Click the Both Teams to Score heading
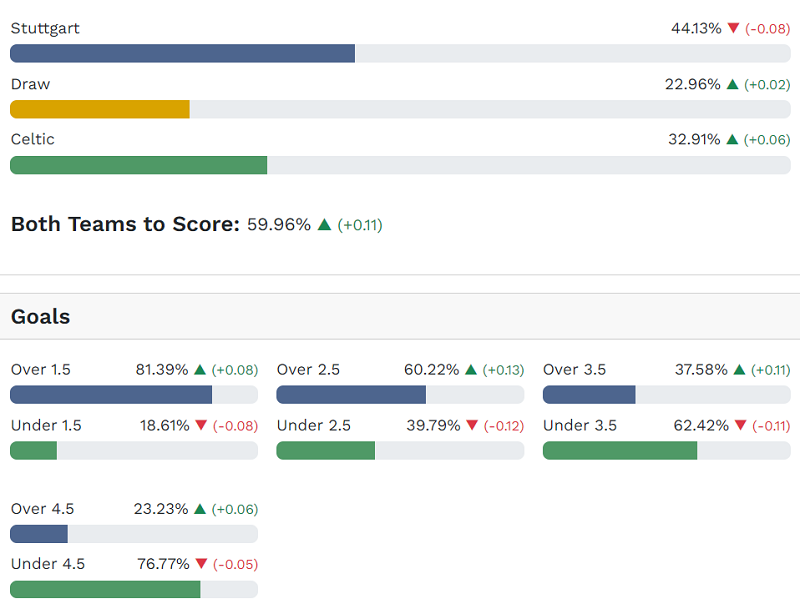The height and width of the screenshot is (609, 800). pos(125,224)
